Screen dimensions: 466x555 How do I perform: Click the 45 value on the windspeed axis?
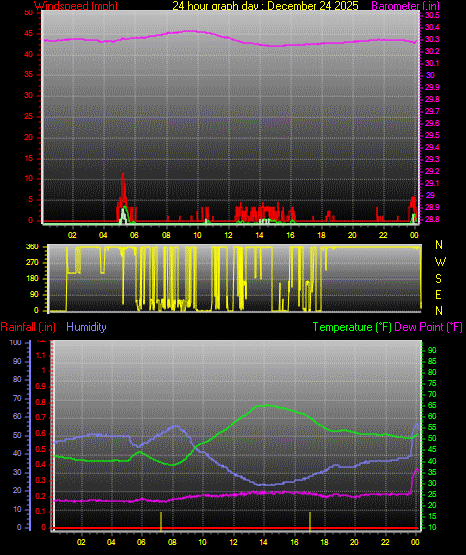point(28,34)
